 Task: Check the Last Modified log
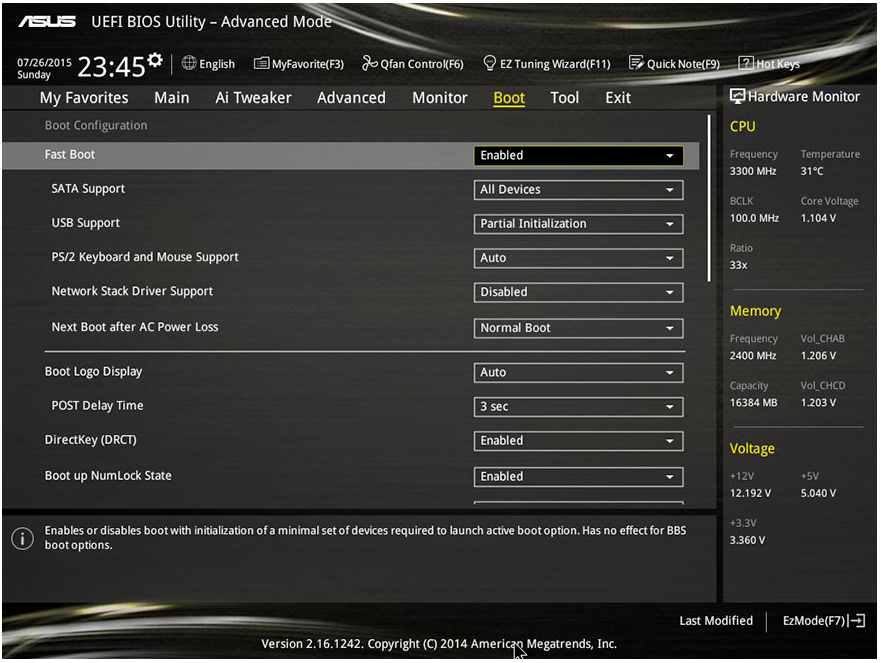[x=715, y=620]
